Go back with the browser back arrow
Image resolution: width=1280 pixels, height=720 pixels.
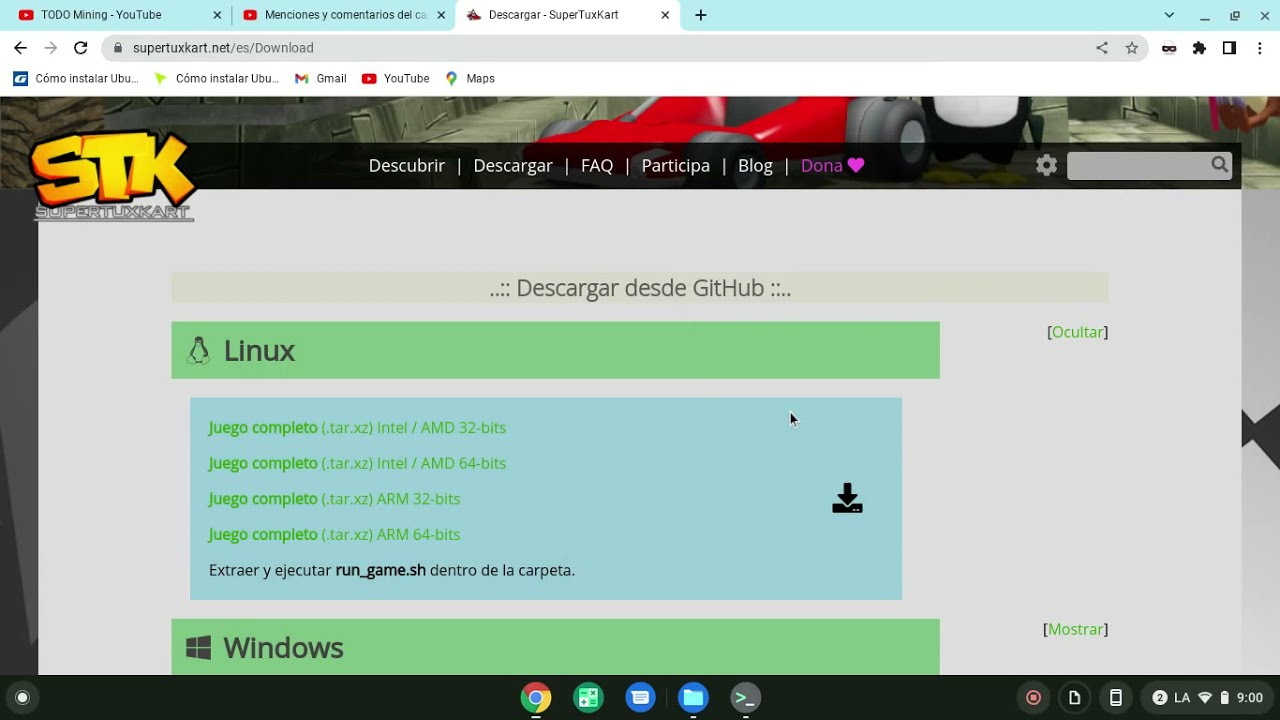pos(20,48)
